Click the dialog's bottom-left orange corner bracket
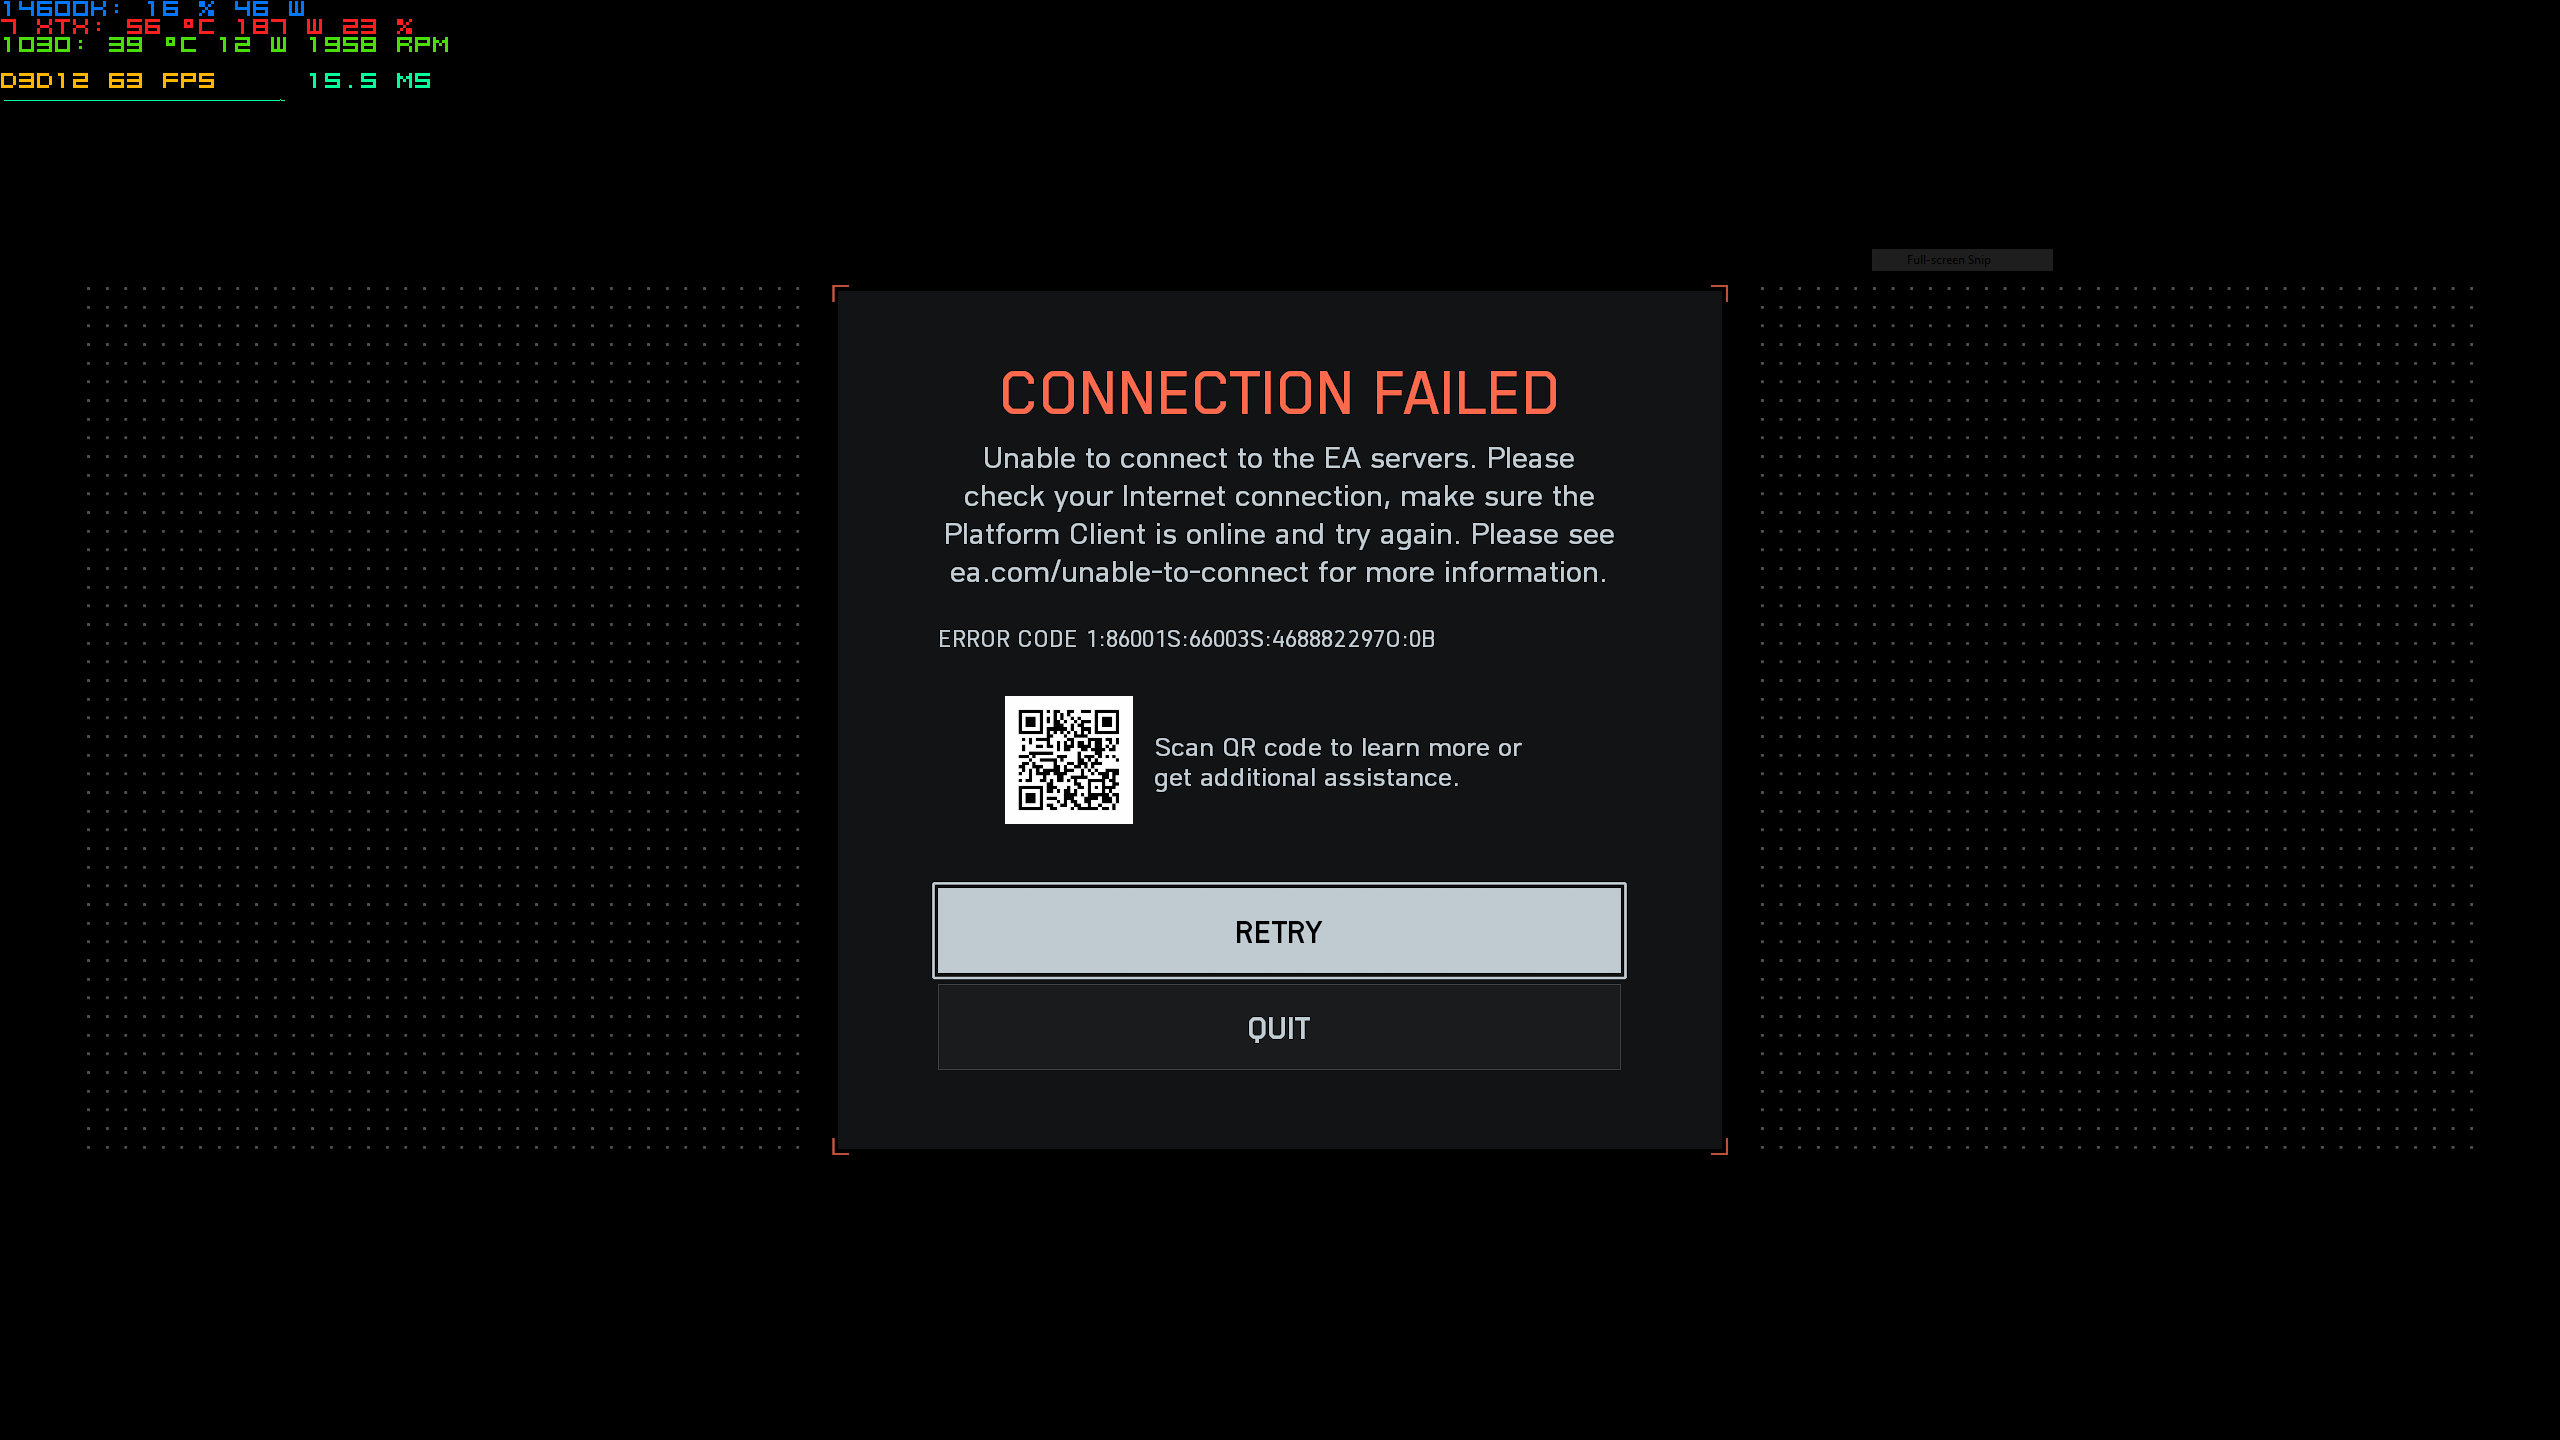2560x1440 pixels. (840, 1147)
